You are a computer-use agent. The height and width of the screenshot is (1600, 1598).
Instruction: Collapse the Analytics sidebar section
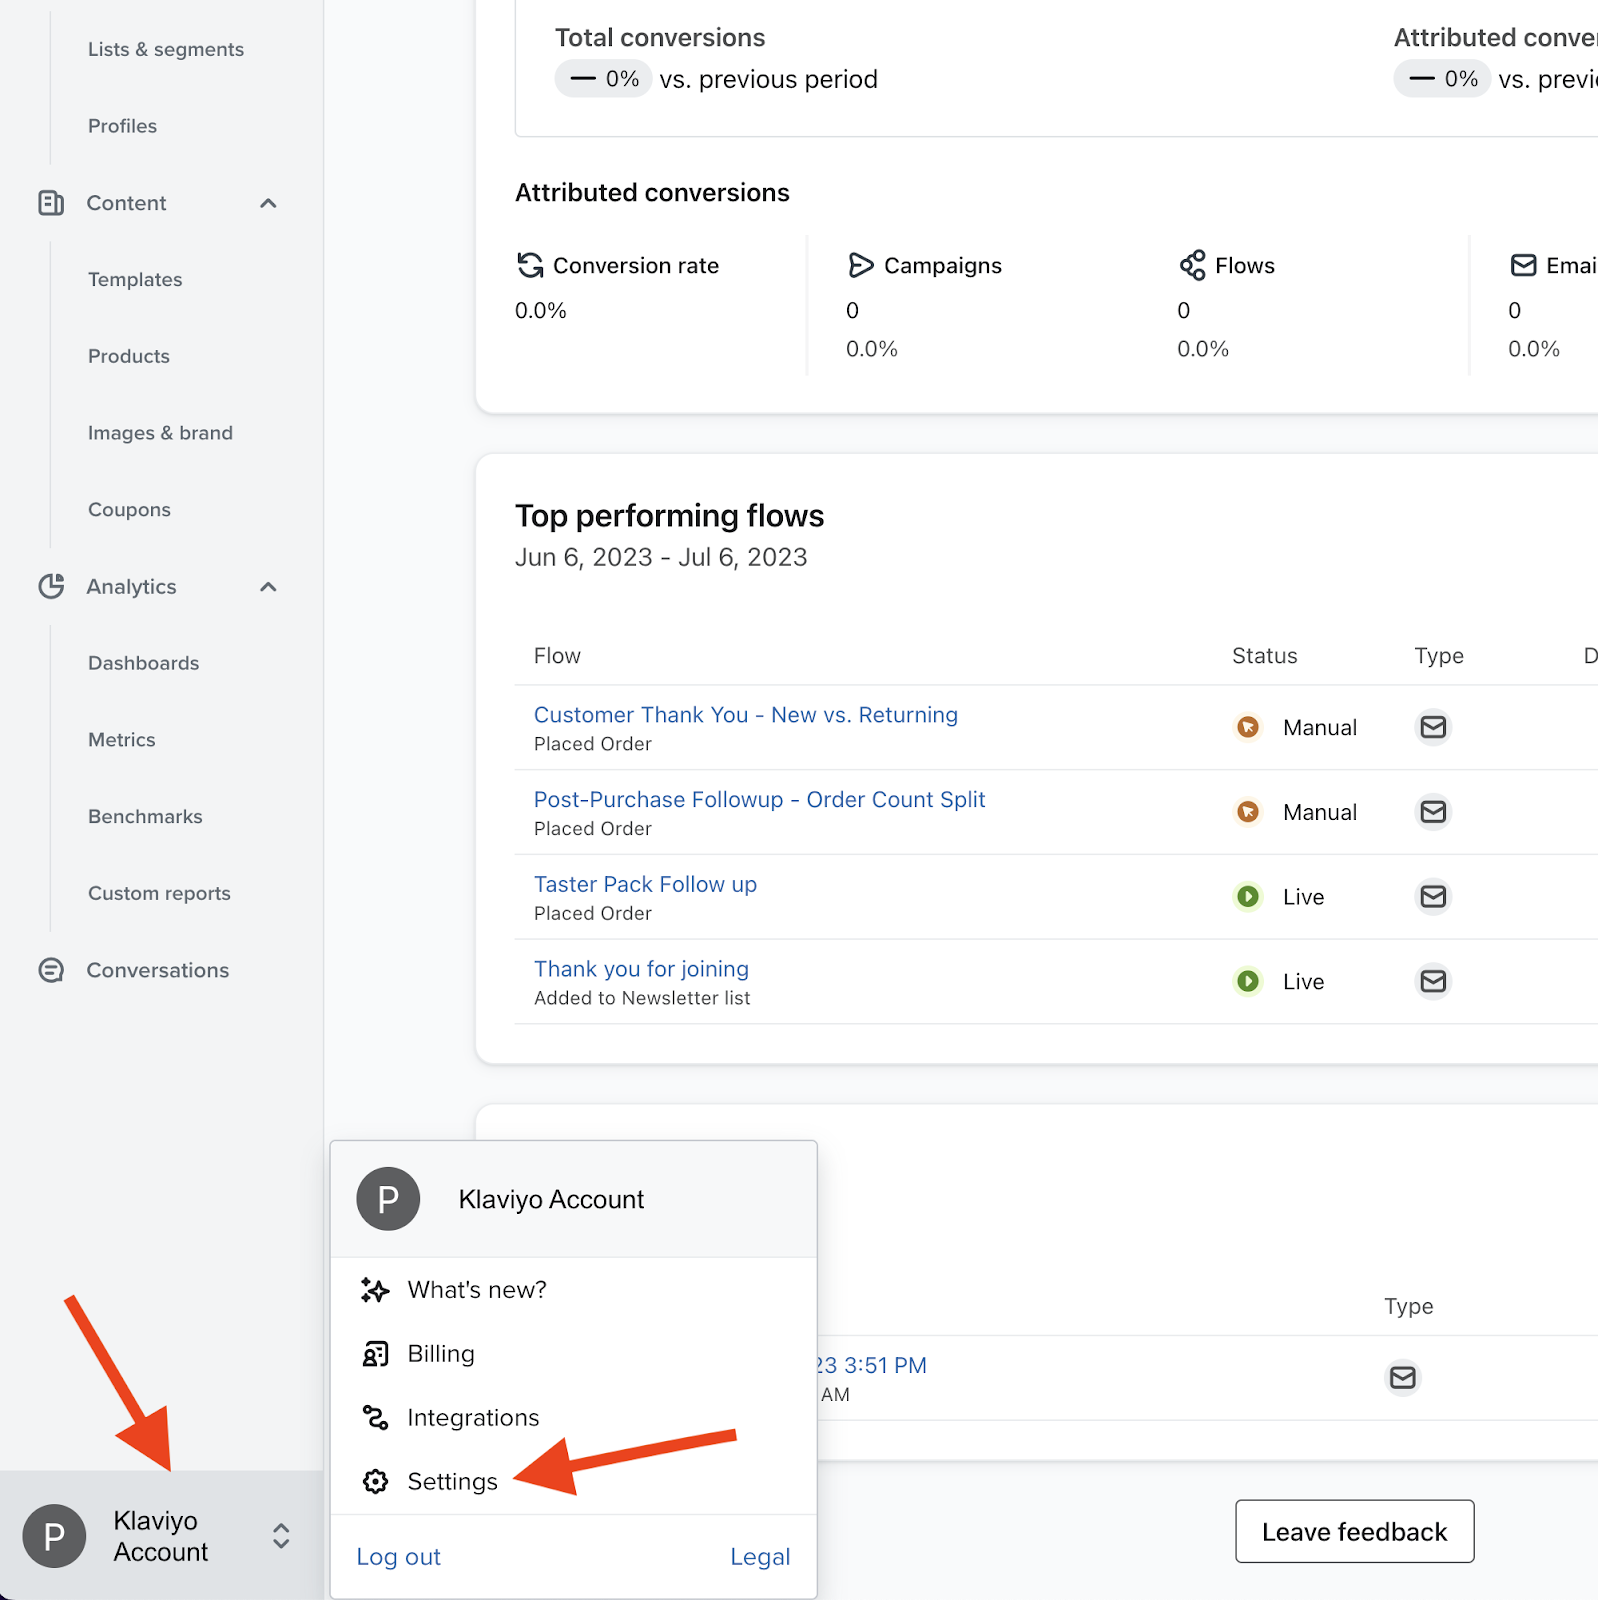(268, 587)
